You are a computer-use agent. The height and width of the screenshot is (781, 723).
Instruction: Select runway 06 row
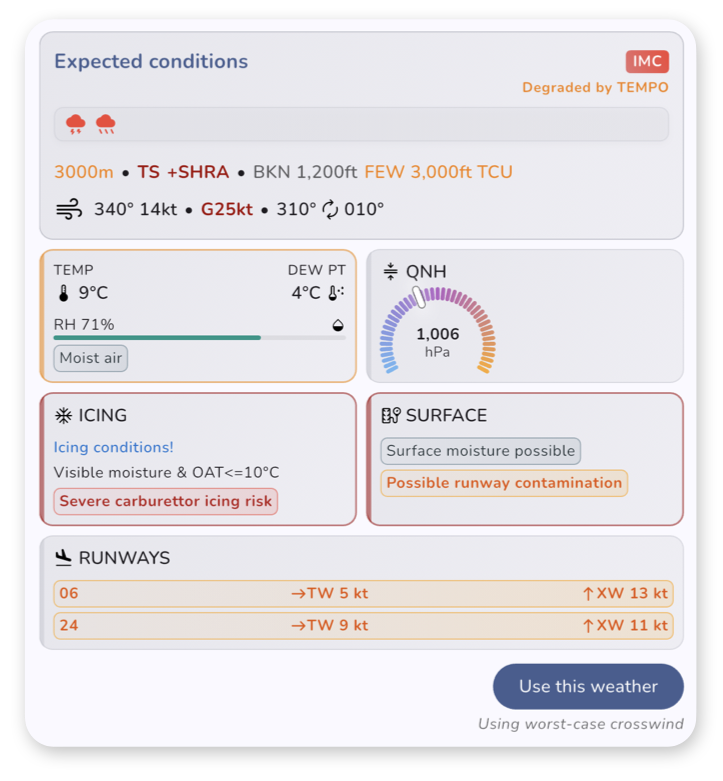point(363,593)
